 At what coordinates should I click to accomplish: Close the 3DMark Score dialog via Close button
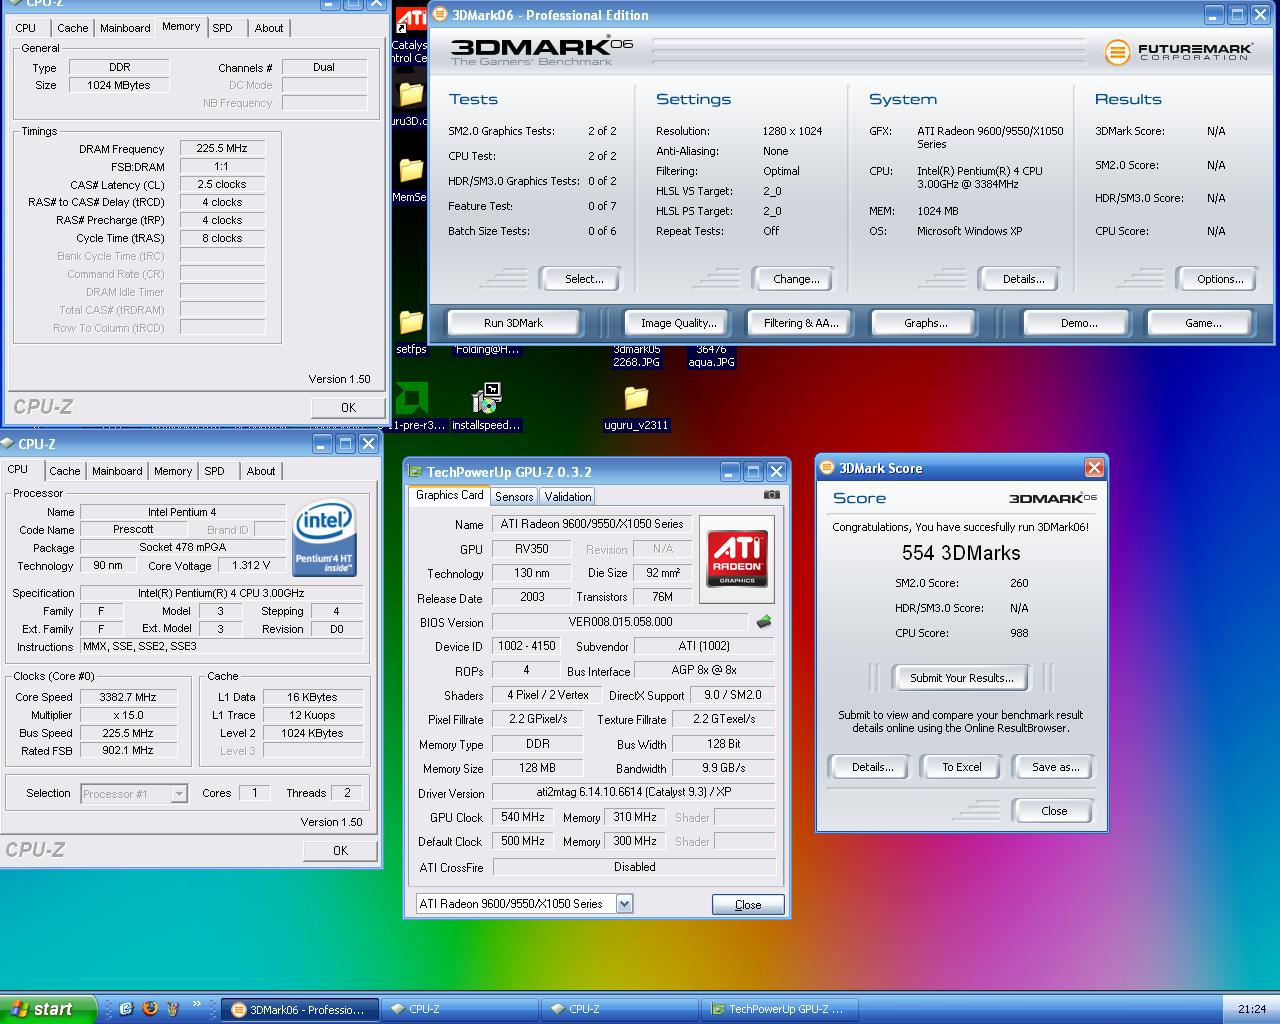click(1054, 811)
